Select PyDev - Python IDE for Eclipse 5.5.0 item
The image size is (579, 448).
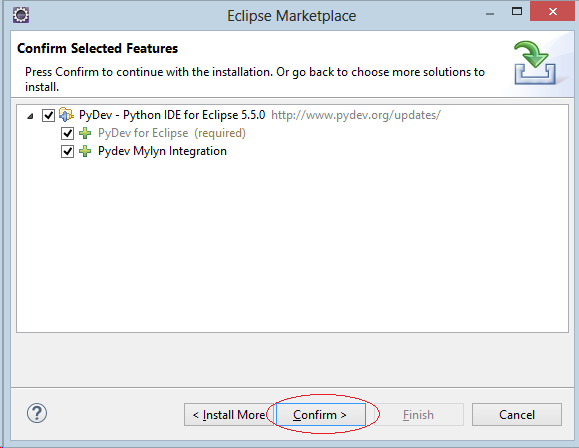[x=172, y=115]
